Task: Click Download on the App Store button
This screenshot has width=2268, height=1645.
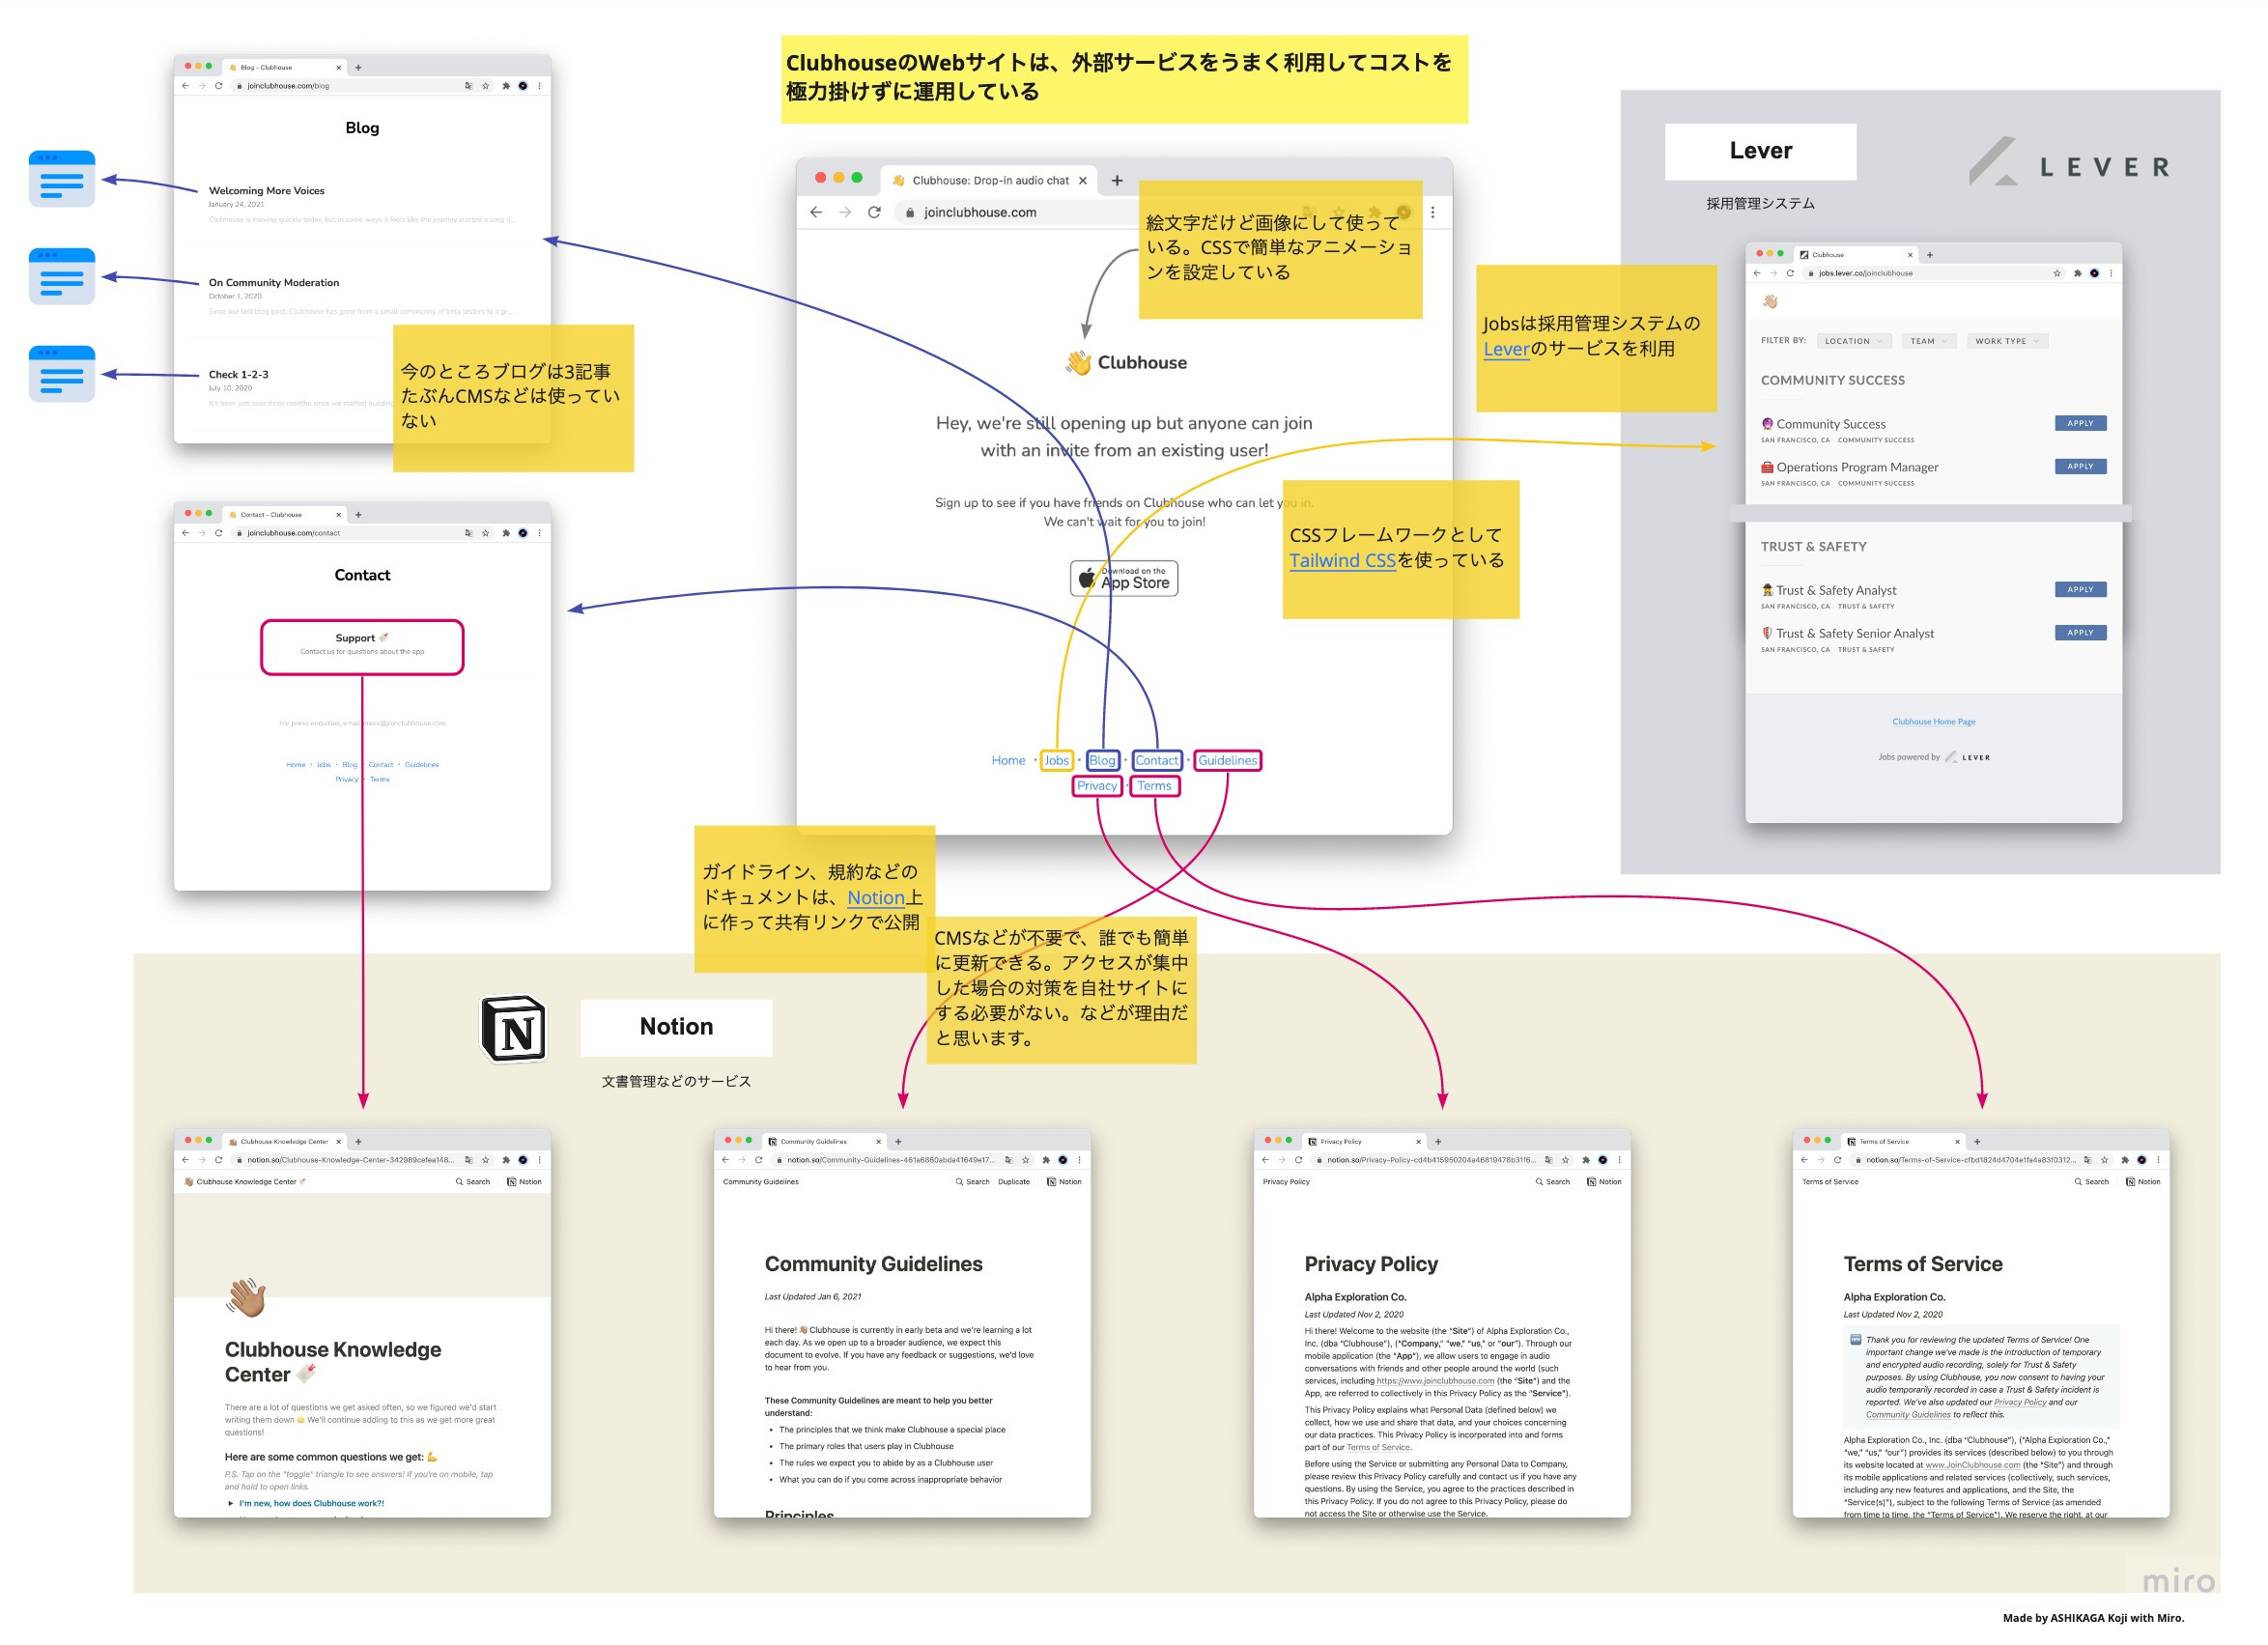Action: coord(1124,578)
